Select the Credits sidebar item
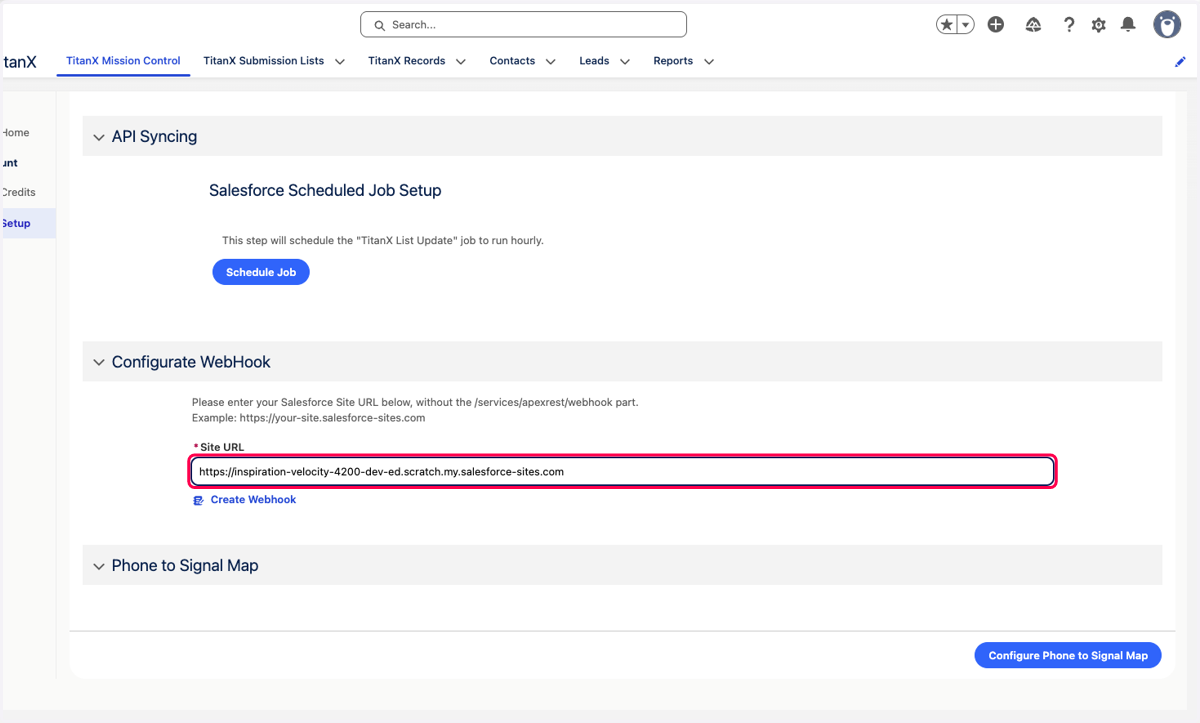This screenshot has height=723, width=1200. tap(18, 192)
